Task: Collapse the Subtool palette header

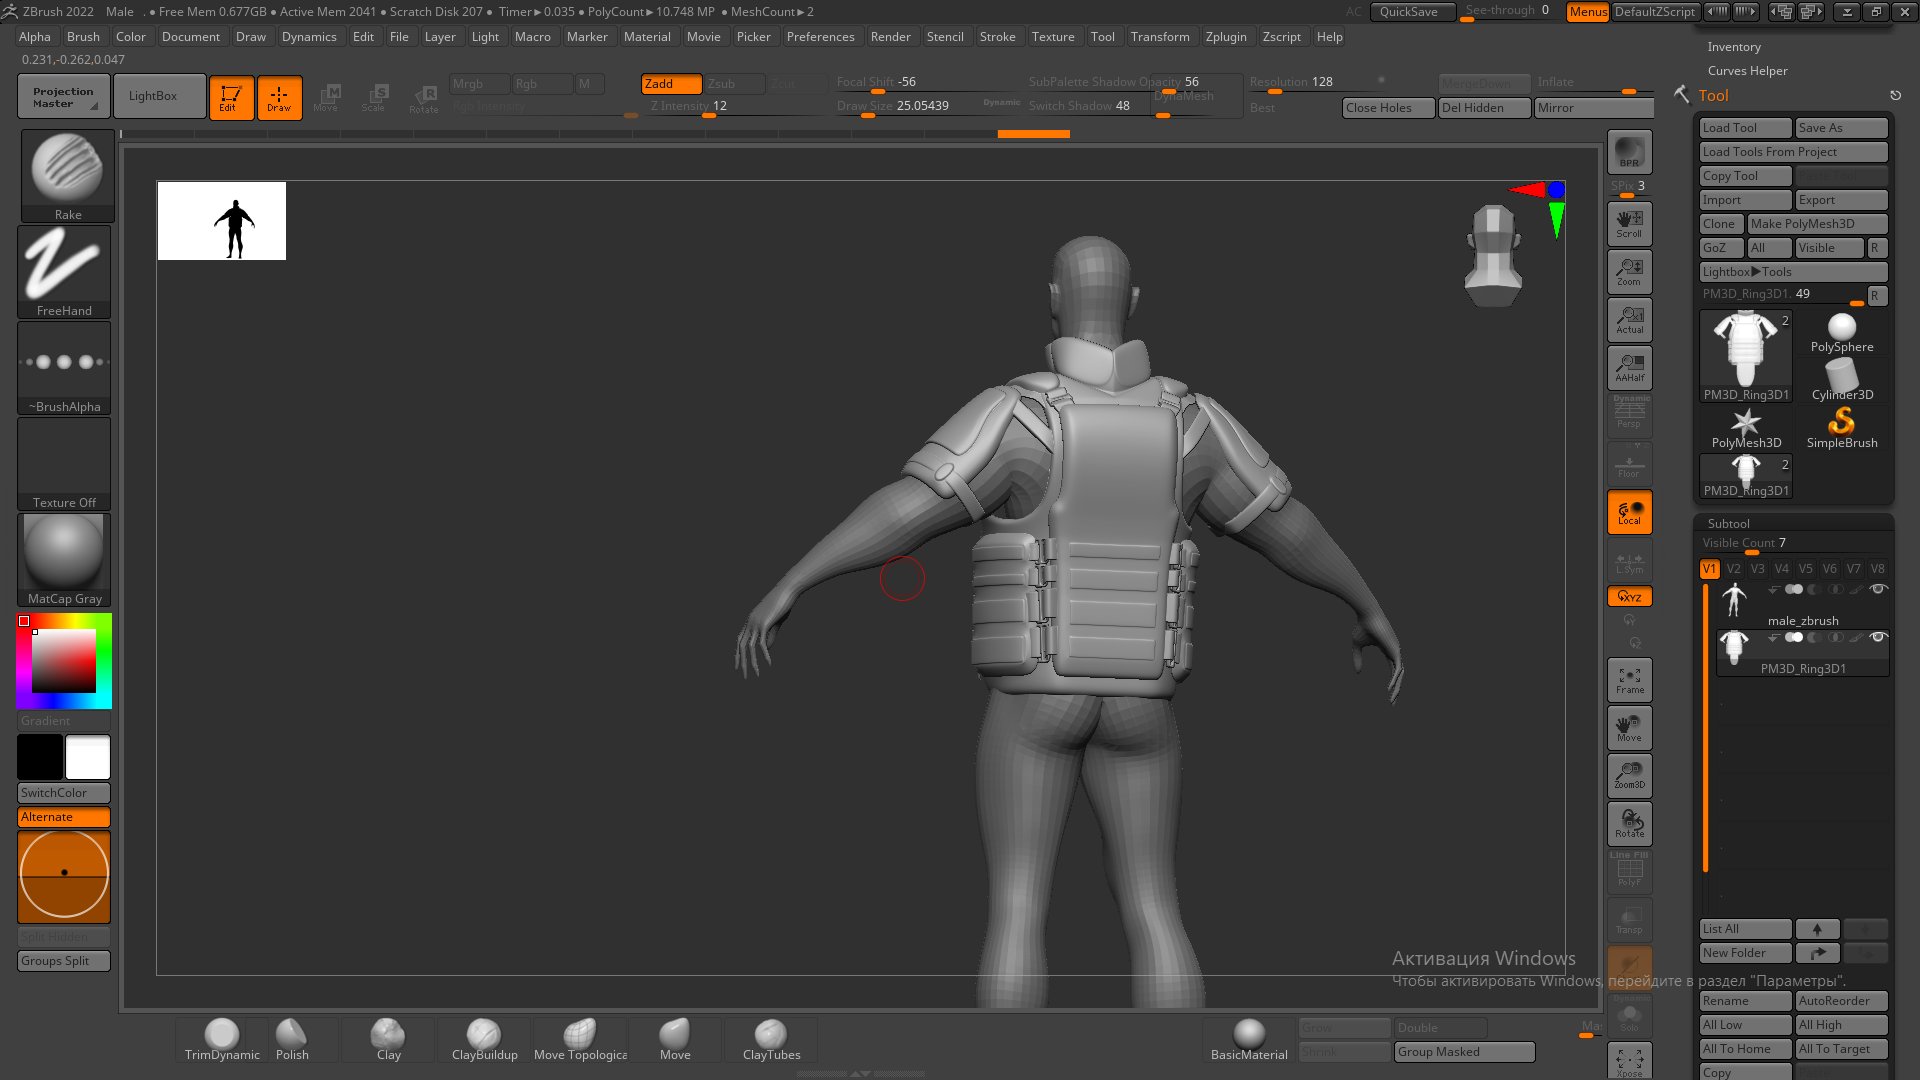Action: tap(1728, 523)
